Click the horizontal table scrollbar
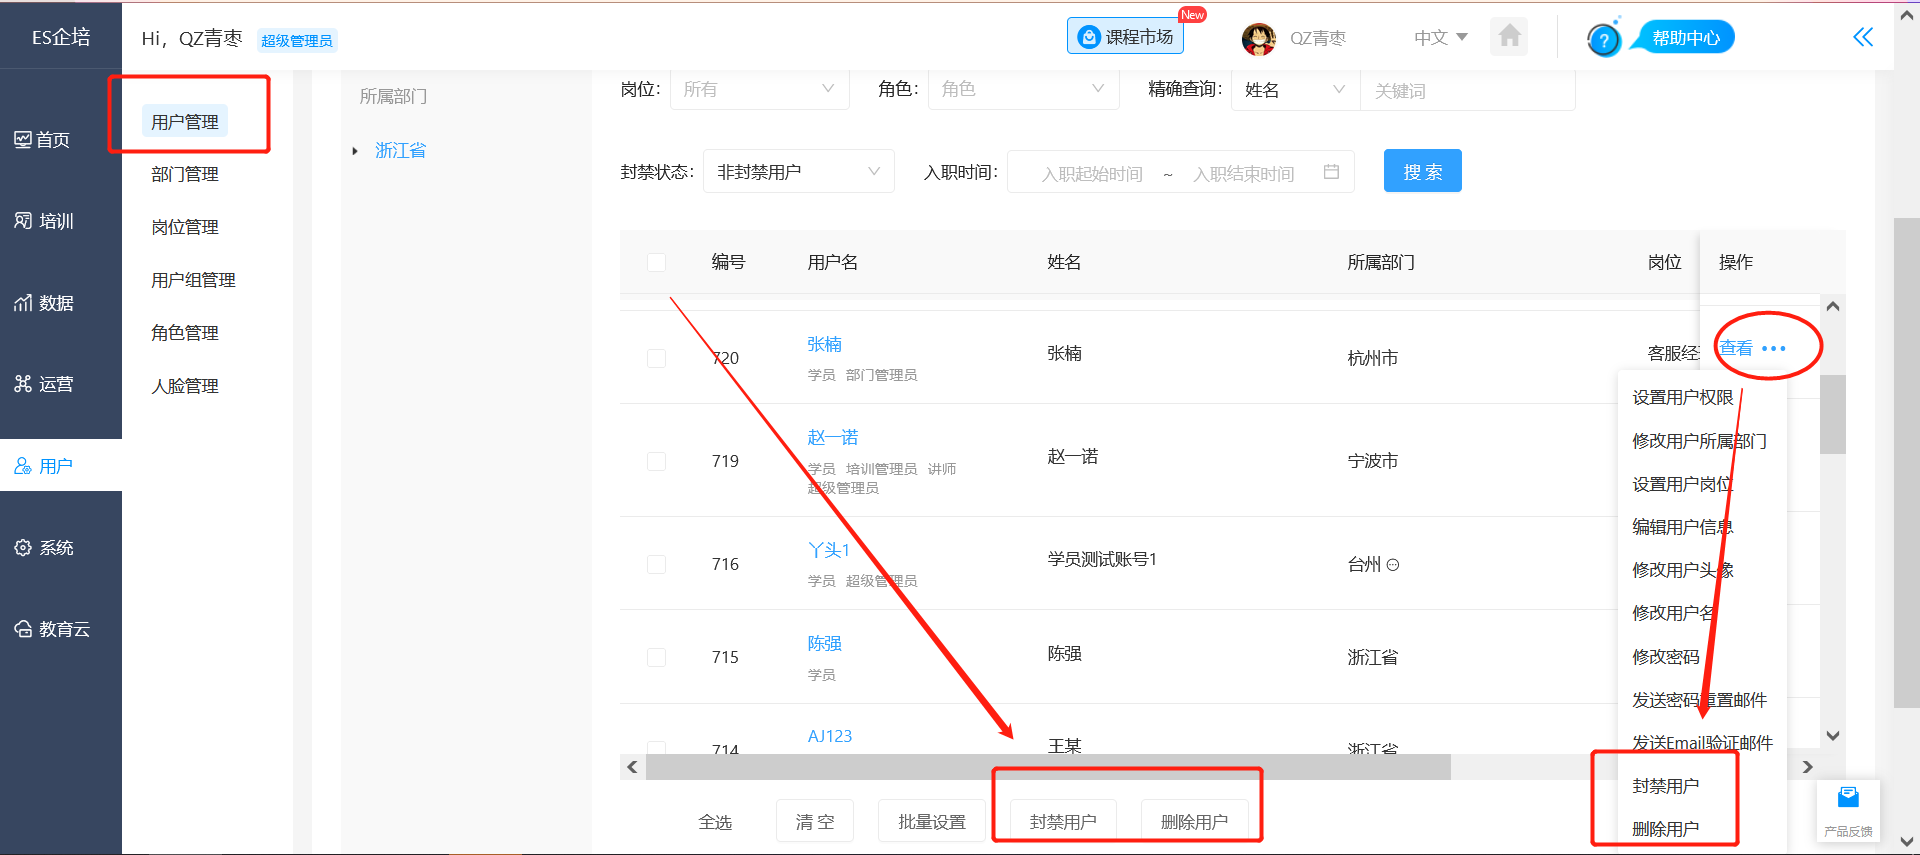Screen dimensions: 1920x855 pyautogui.click(x=1047, y=767)
